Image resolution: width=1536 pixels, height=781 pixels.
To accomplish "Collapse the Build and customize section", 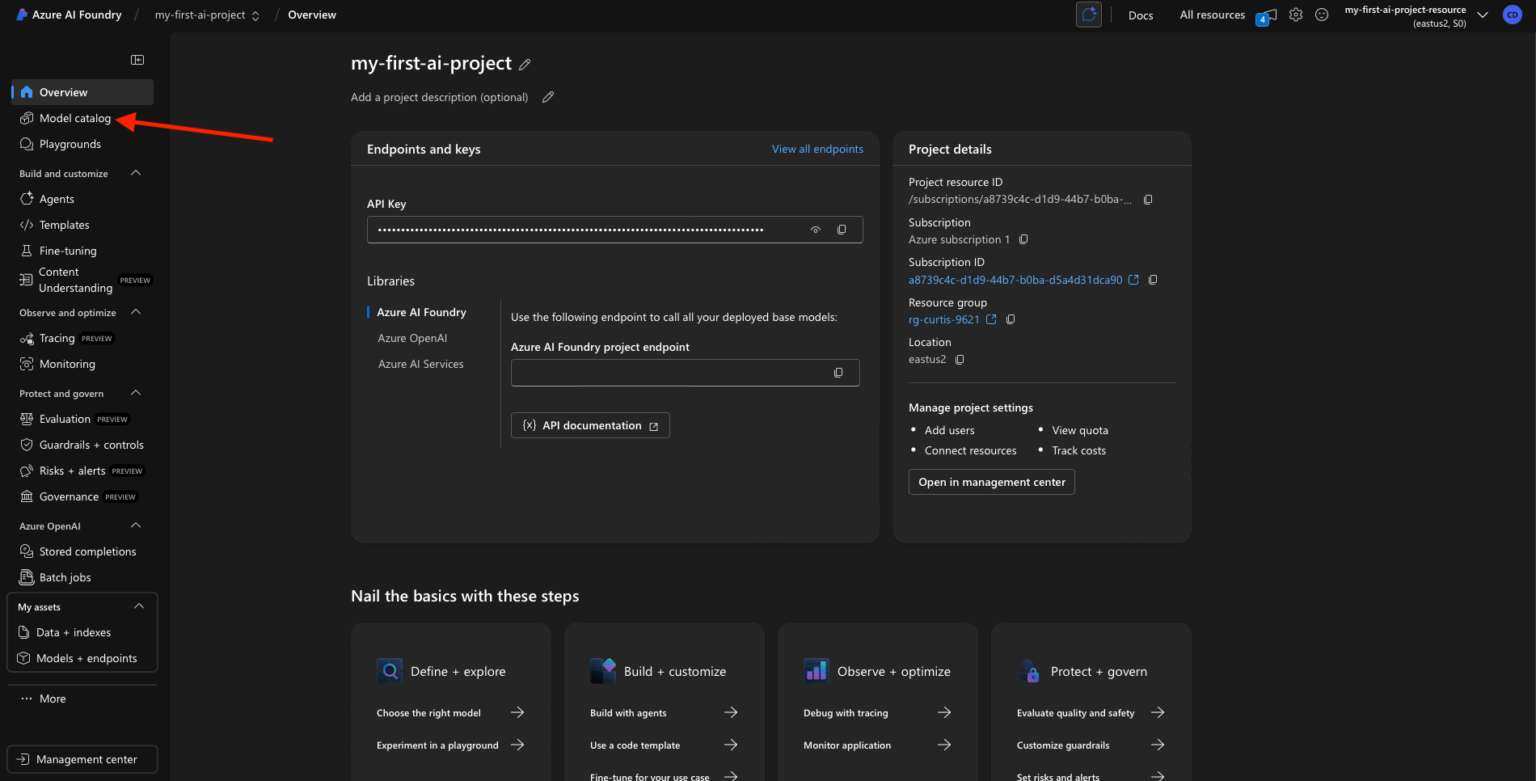I will (136, 173).
